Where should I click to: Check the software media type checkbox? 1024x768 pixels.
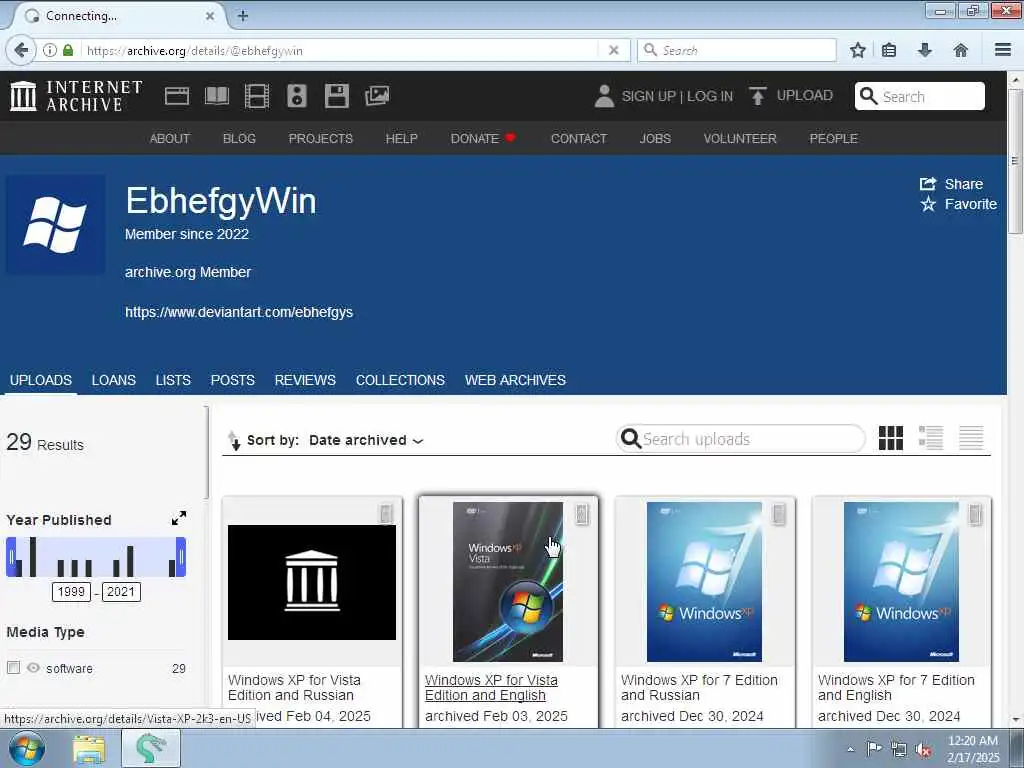(x=13, y=667)
